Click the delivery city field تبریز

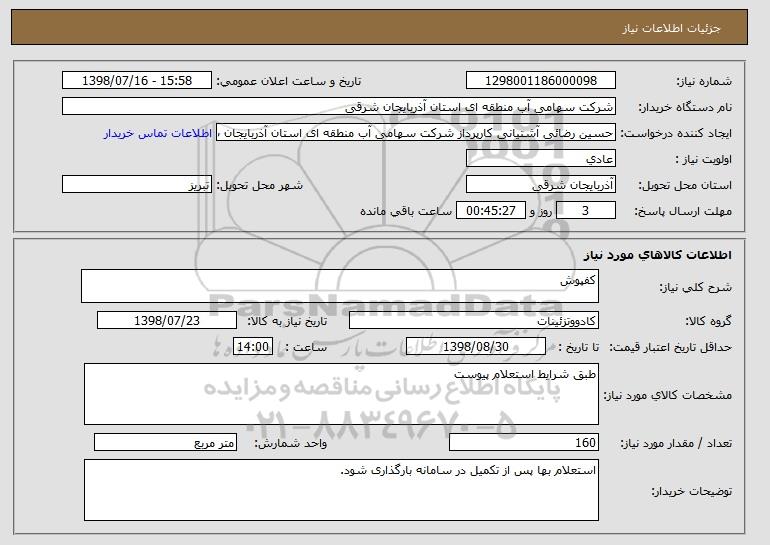(137, 185)
